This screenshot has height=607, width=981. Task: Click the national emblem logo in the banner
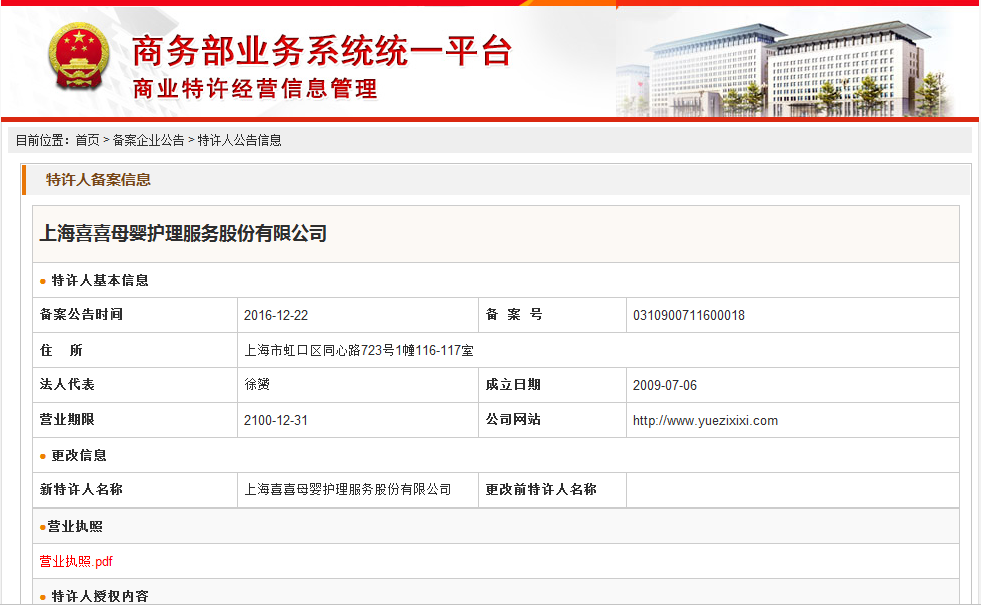click(82, 60)
